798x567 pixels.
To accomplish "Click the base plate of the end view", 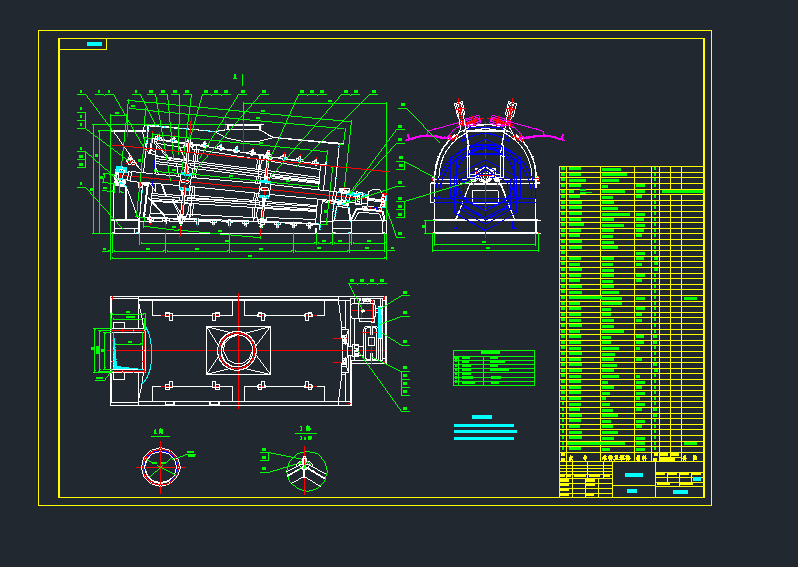I will pyautogui.click(x=485, y=240).
